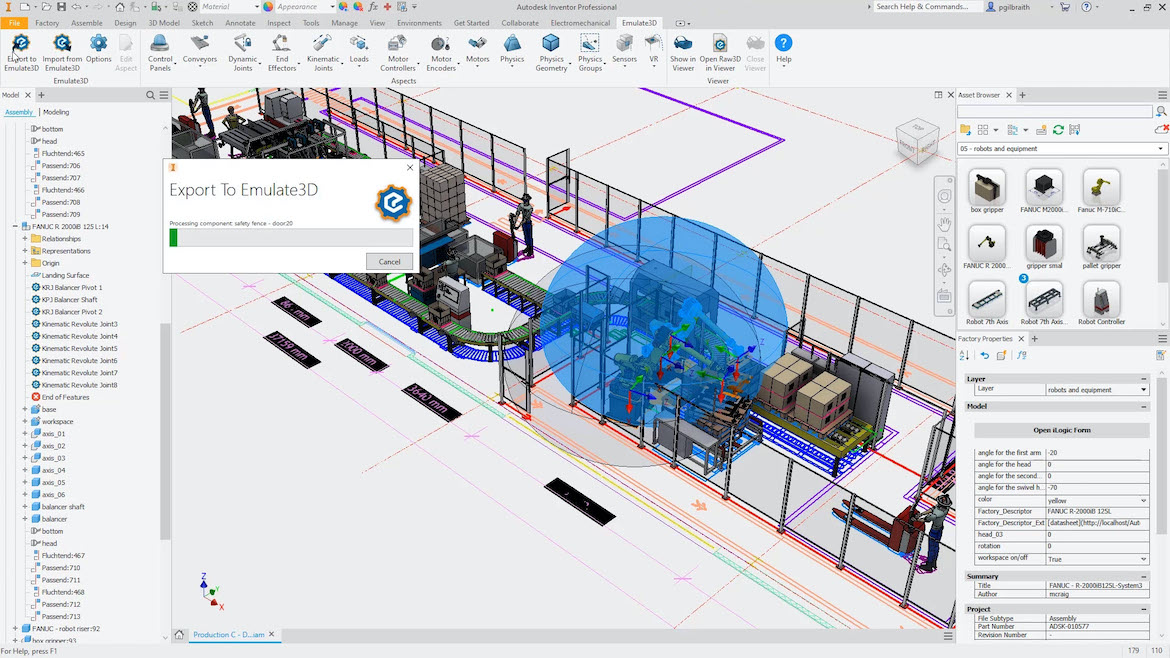Click the Physics aspect icon

tap(512, 45)
